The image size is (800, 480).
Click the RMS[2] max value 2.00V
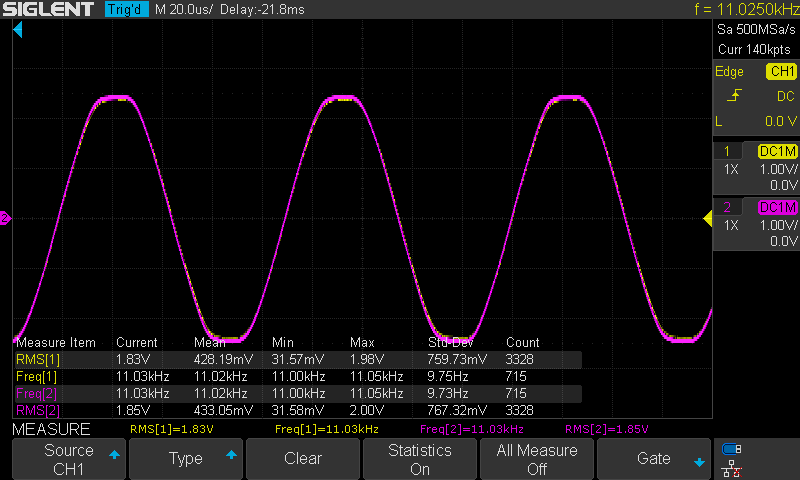[x=366, y=410]
